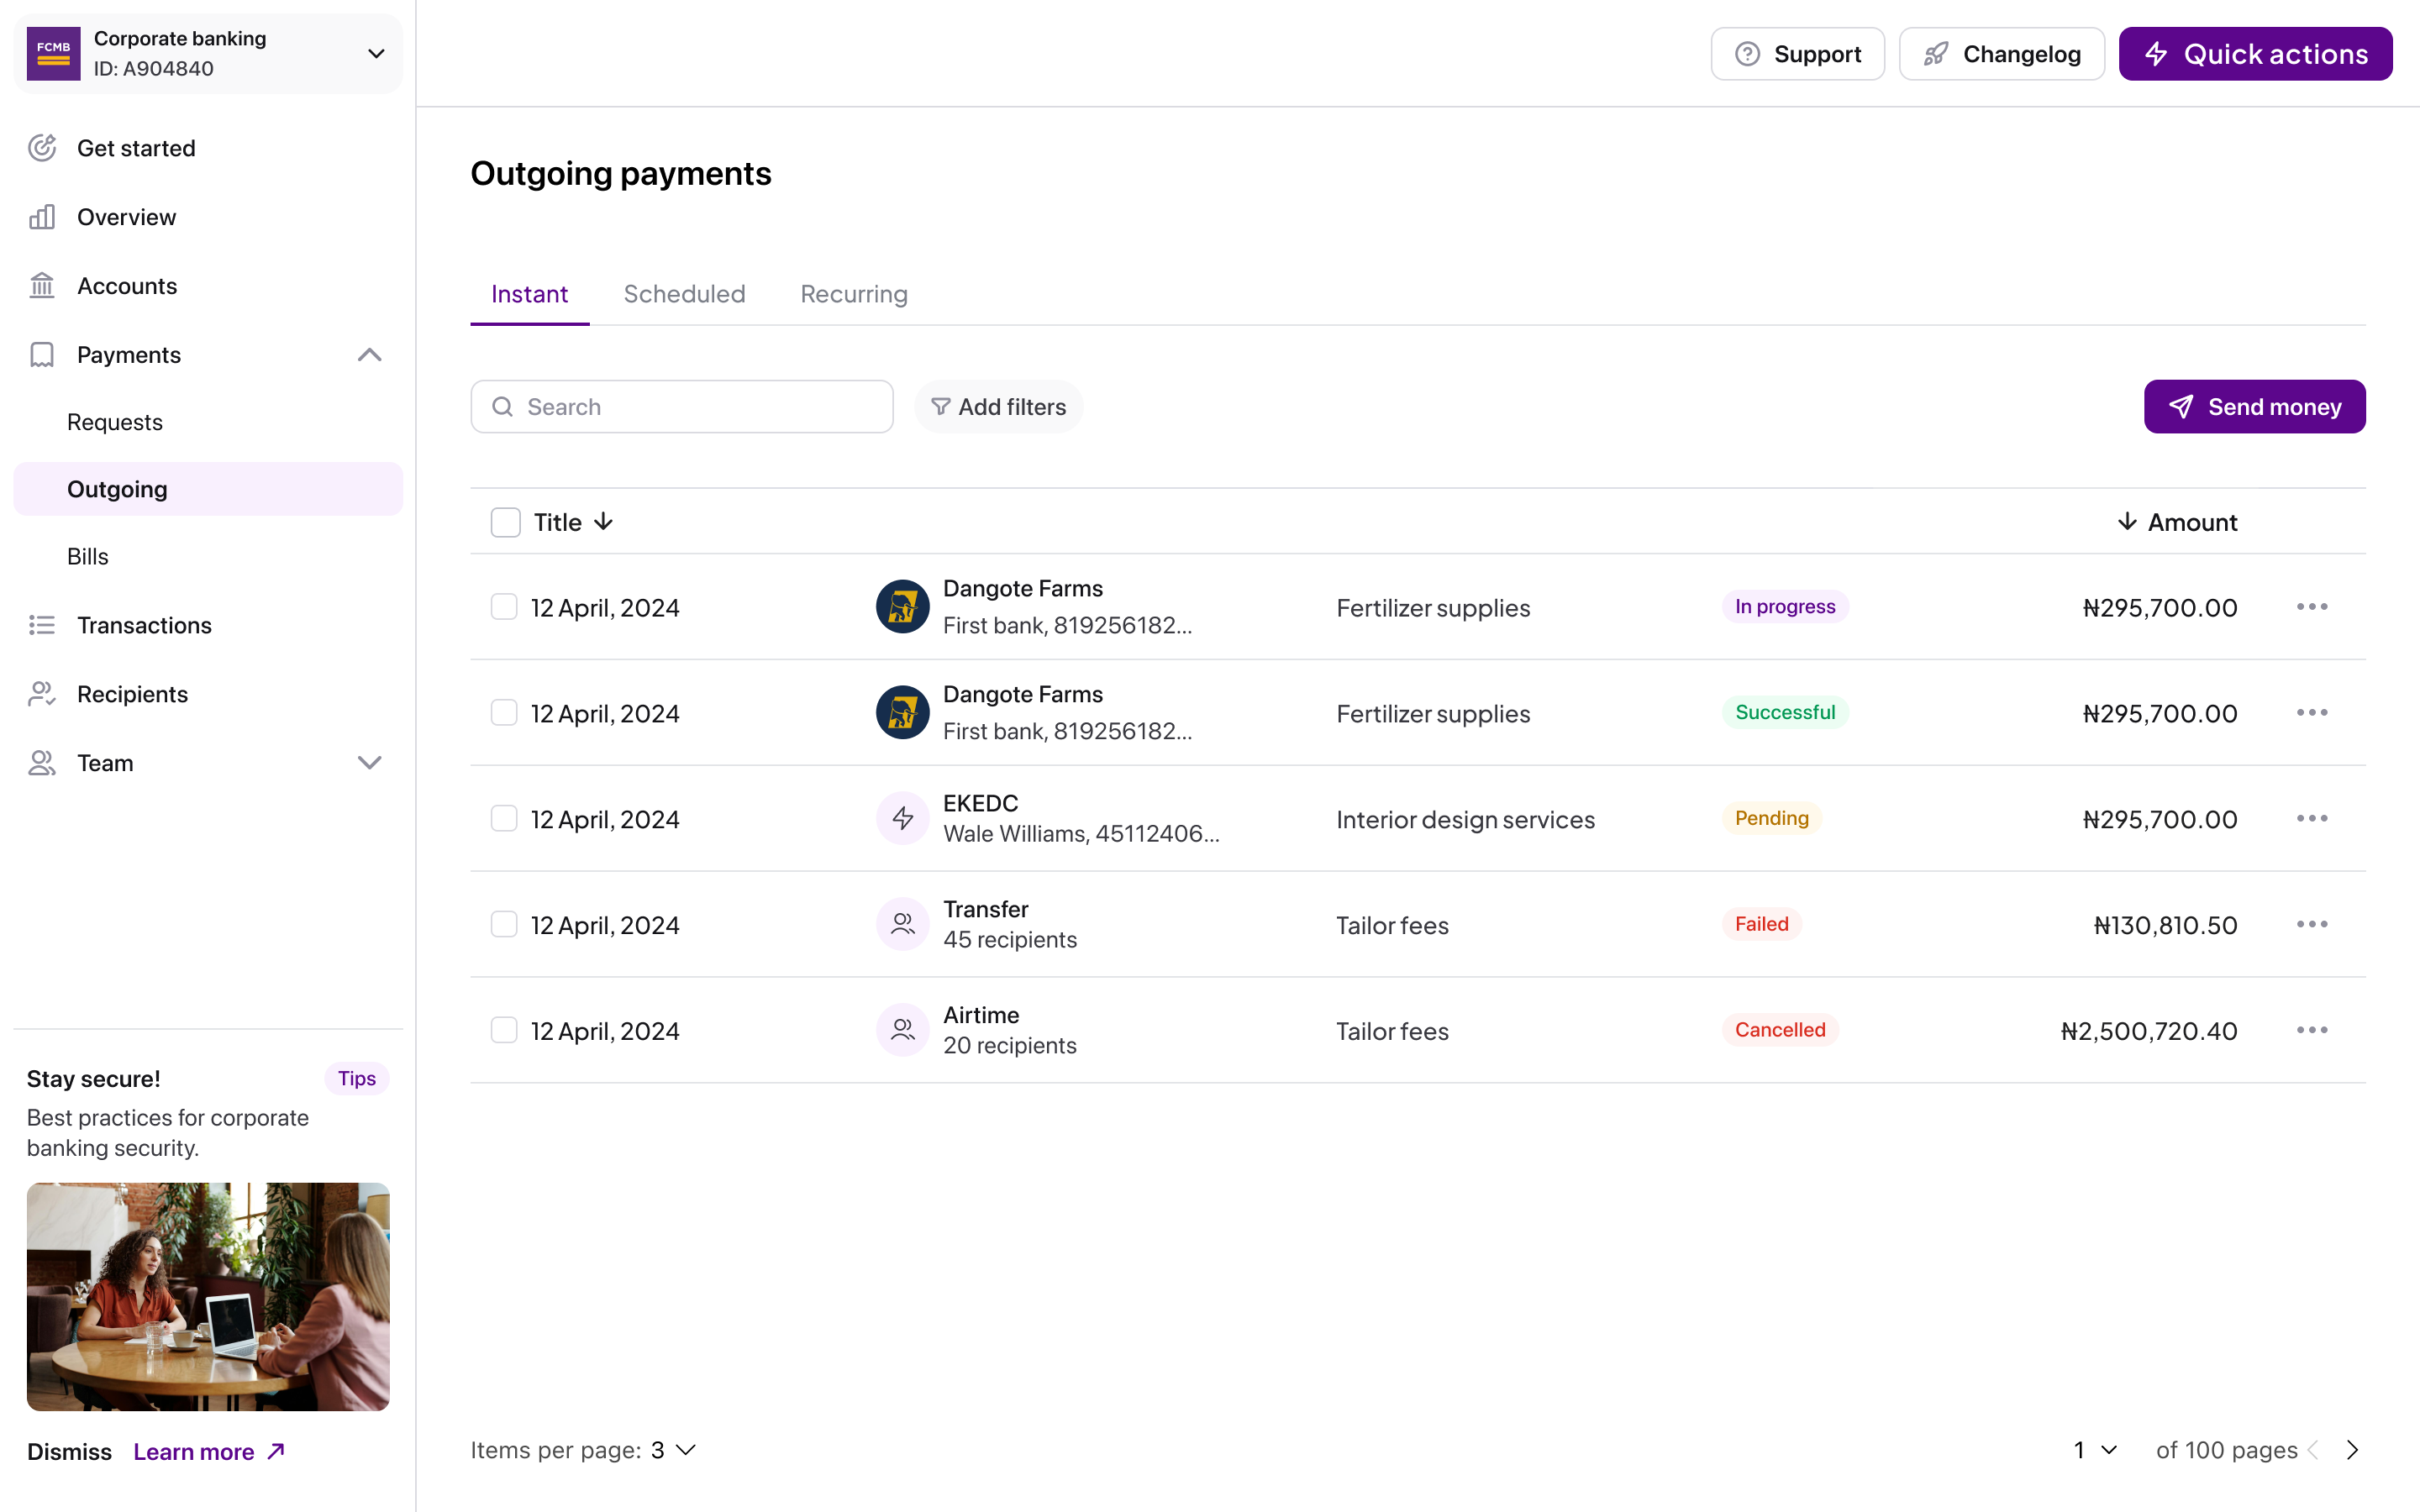The image size is (2420, 1512).
Task: Go to the next page arrow
Action: pyautogui.click(x=2353, y=1450)
